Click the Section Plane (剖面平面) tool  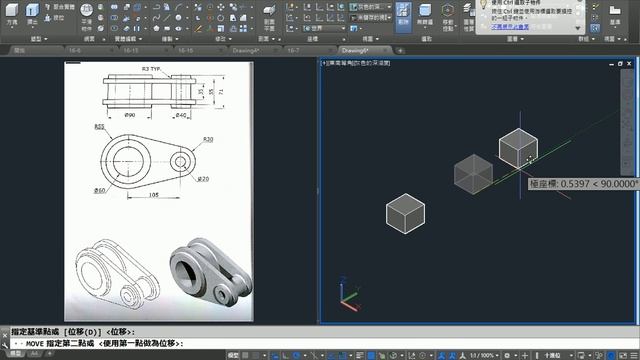point(269,17)
